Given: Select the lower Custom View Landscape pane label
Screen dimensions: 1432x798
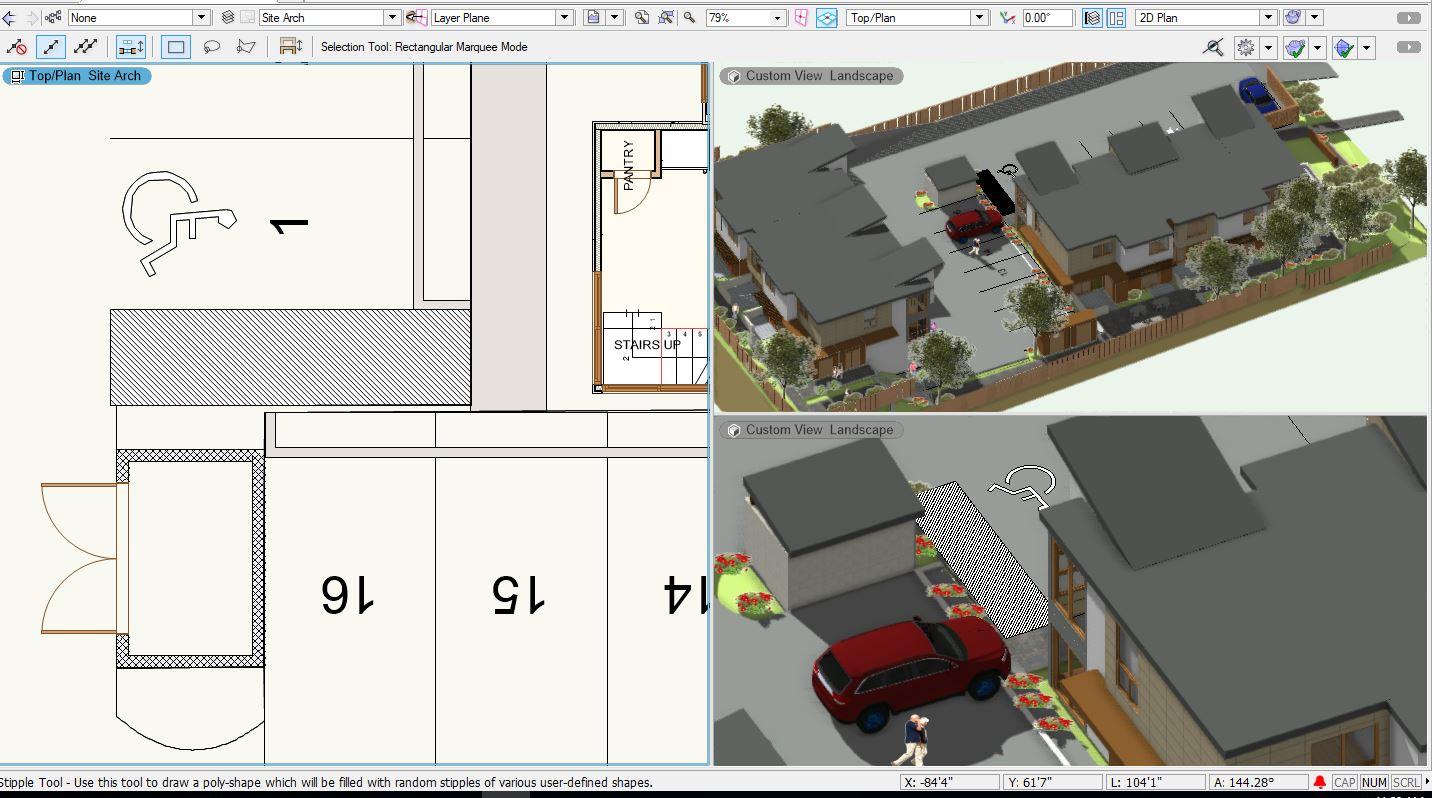Looking at the screenshot, I should [x=811, y=430].
